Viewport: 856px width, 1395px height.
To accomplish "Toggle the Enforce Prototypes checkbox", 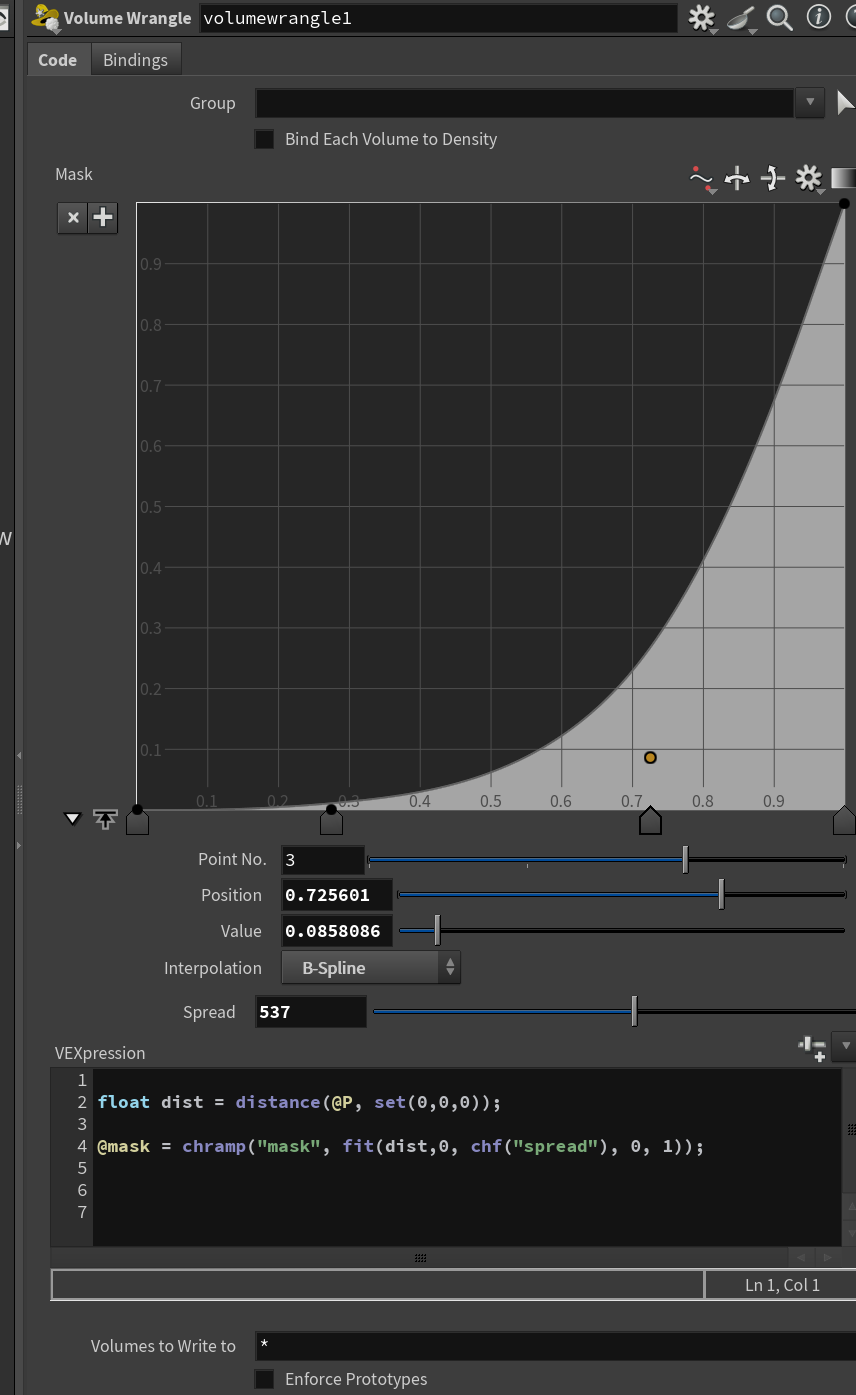I will point(264,1379).
